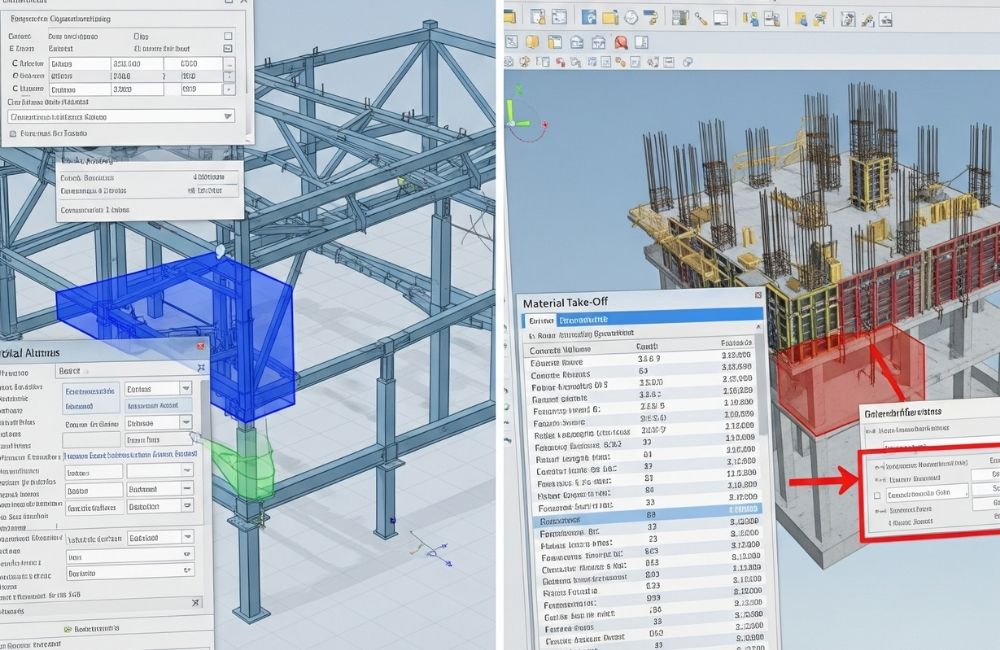Toggle the checkbox at the bottom of the upper-left dialog
This screenshot has width=1000, height=650.
(12, 133)
